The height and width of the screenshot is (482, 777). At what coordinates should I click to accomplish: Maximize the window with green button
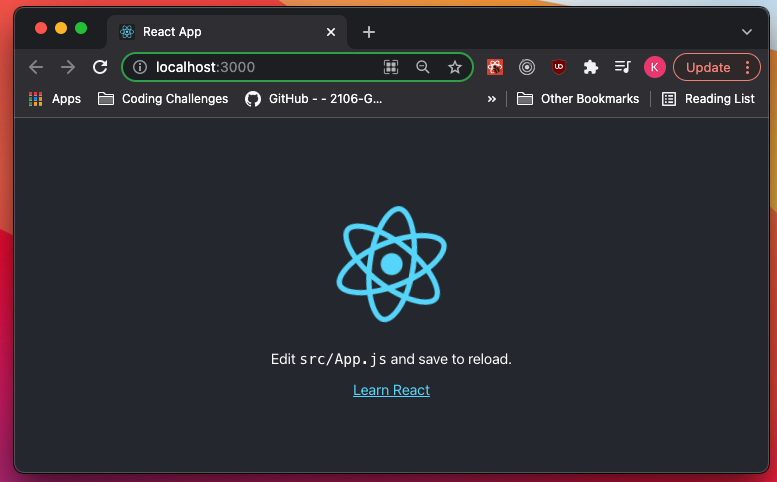coord(81,28)
